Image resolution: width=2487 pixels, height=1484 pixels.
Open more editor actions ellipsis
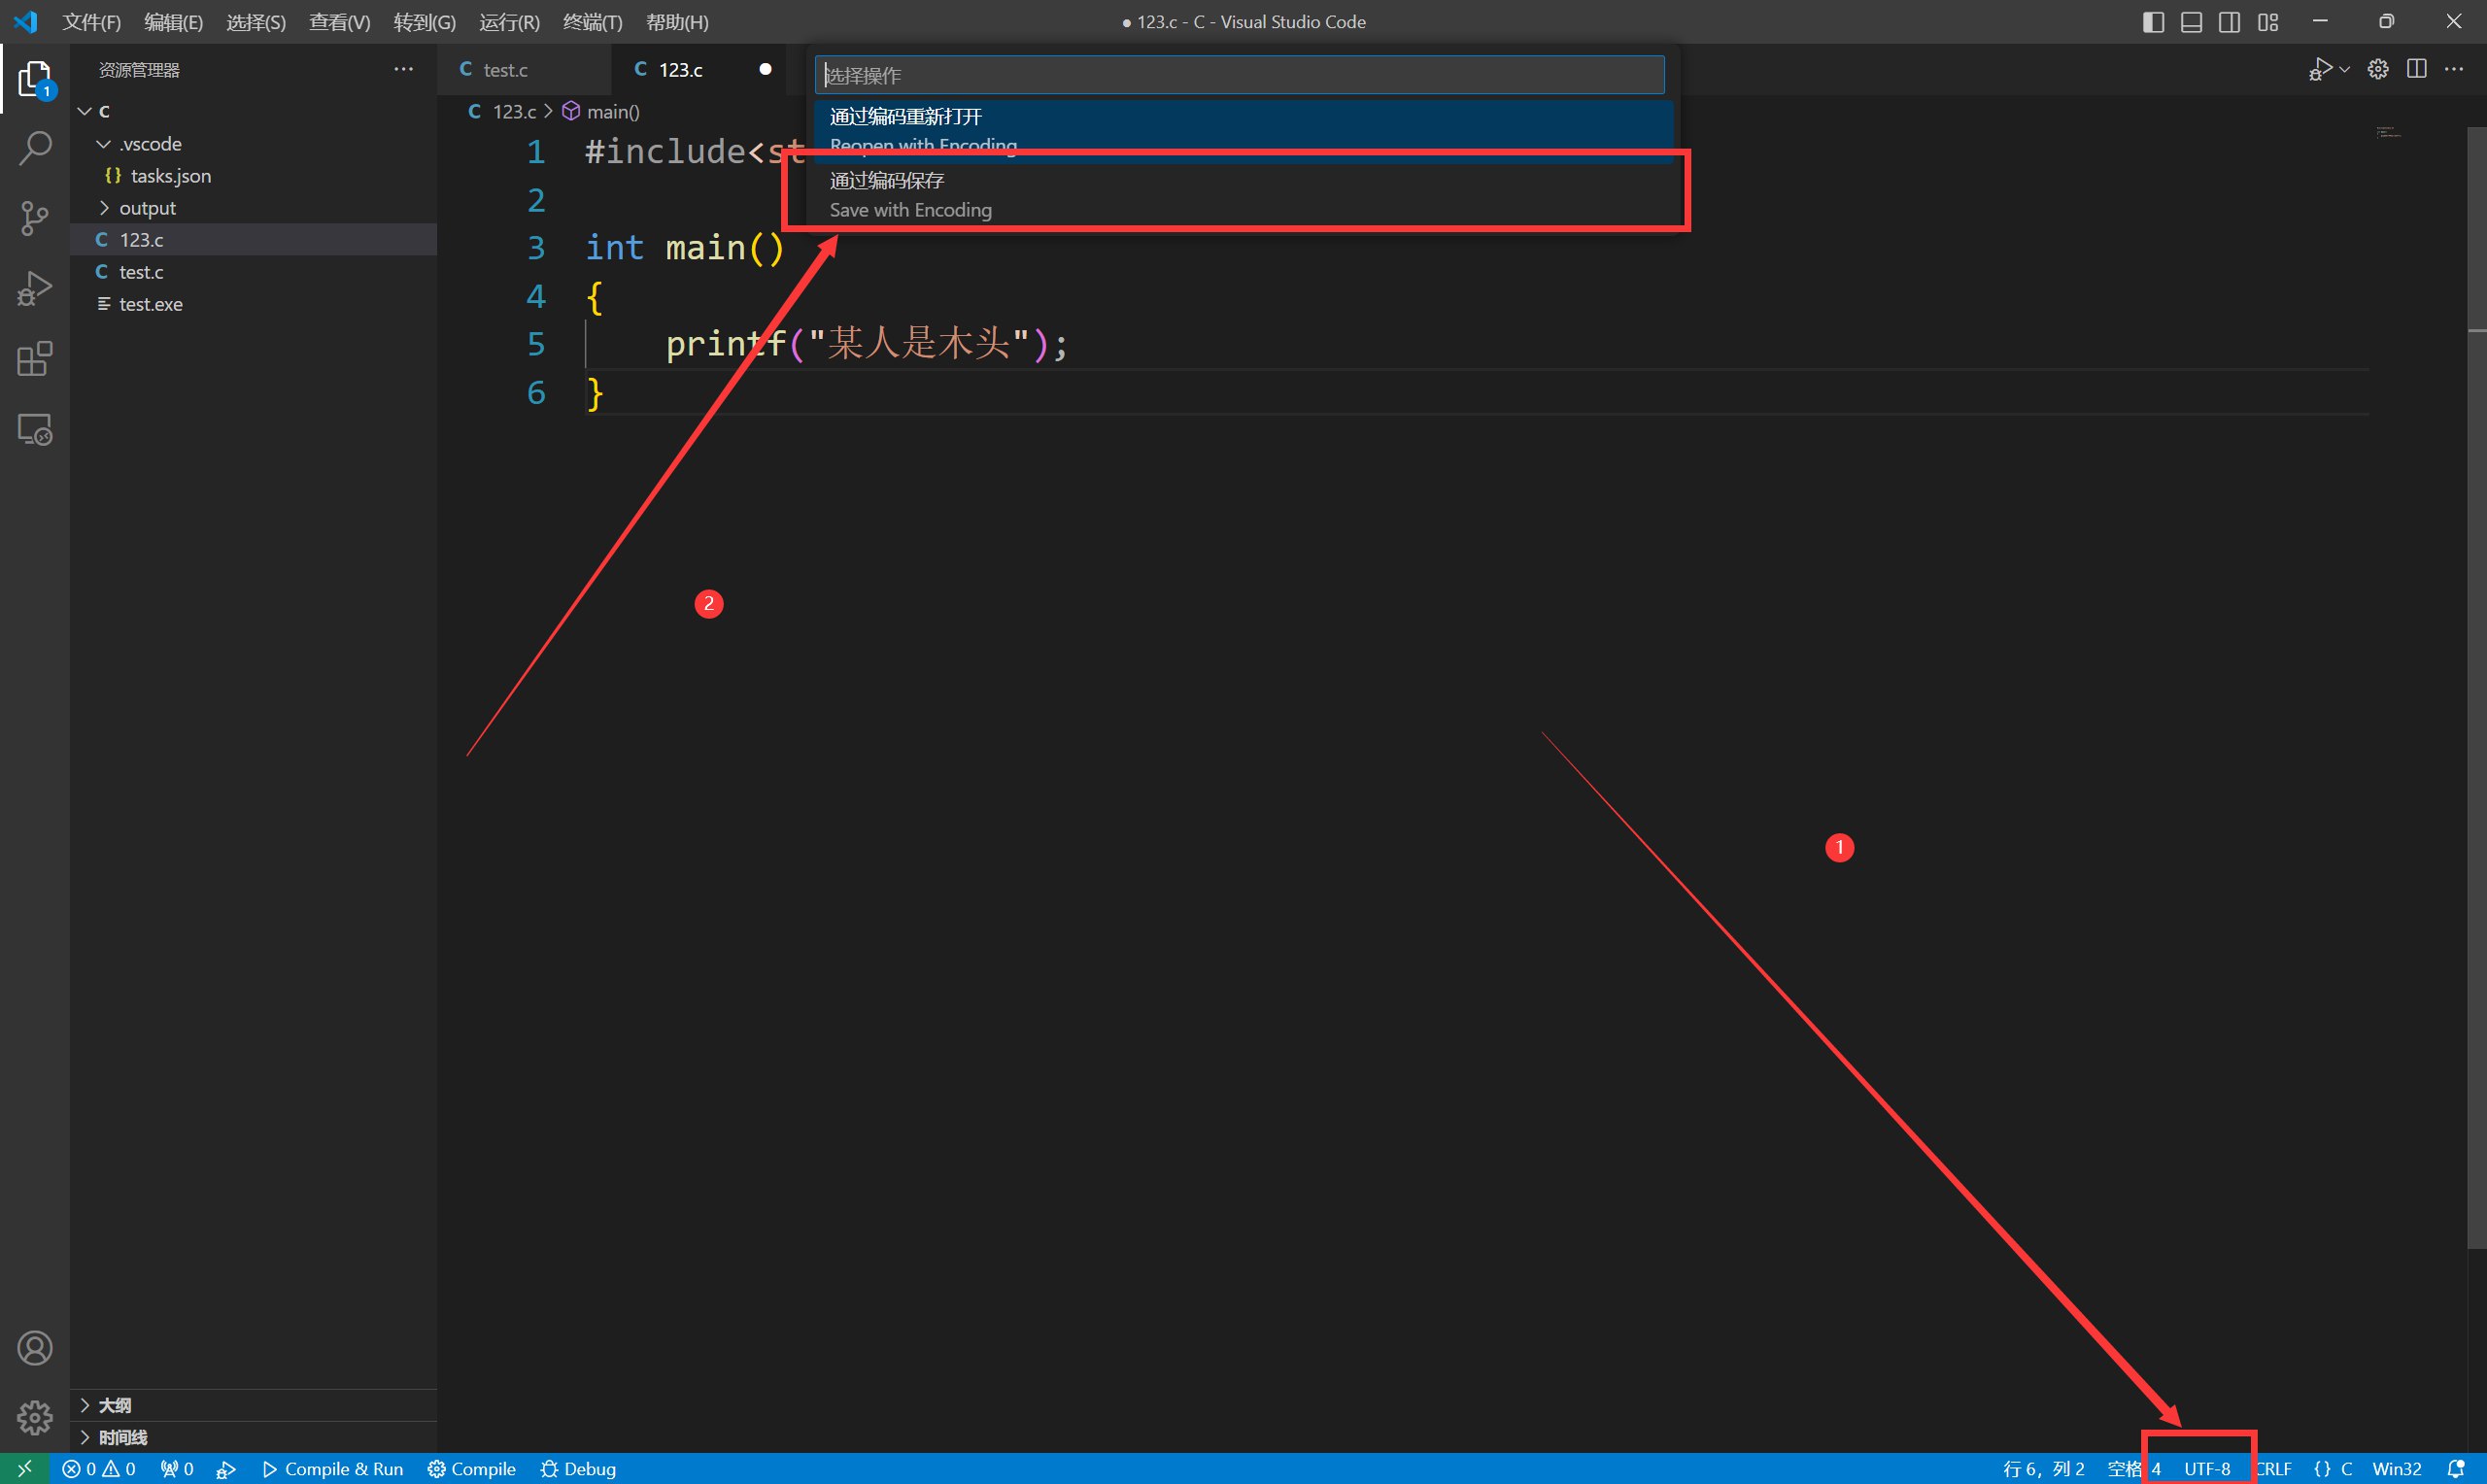[2454, 69]
